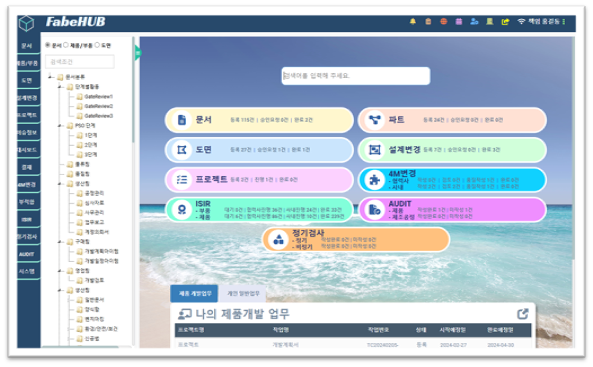Click the main search input field
The width and height of the screenshot is (593, 367).
pyautogui.click(x=355, y=76)
